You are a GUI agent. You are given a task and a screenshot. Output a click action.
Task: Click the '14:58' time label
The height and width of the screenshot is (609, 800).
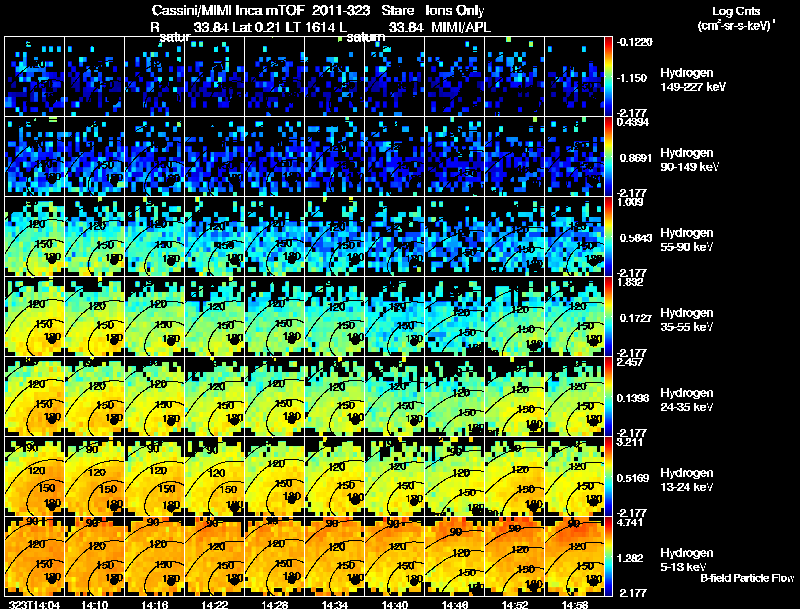[575, 604]
